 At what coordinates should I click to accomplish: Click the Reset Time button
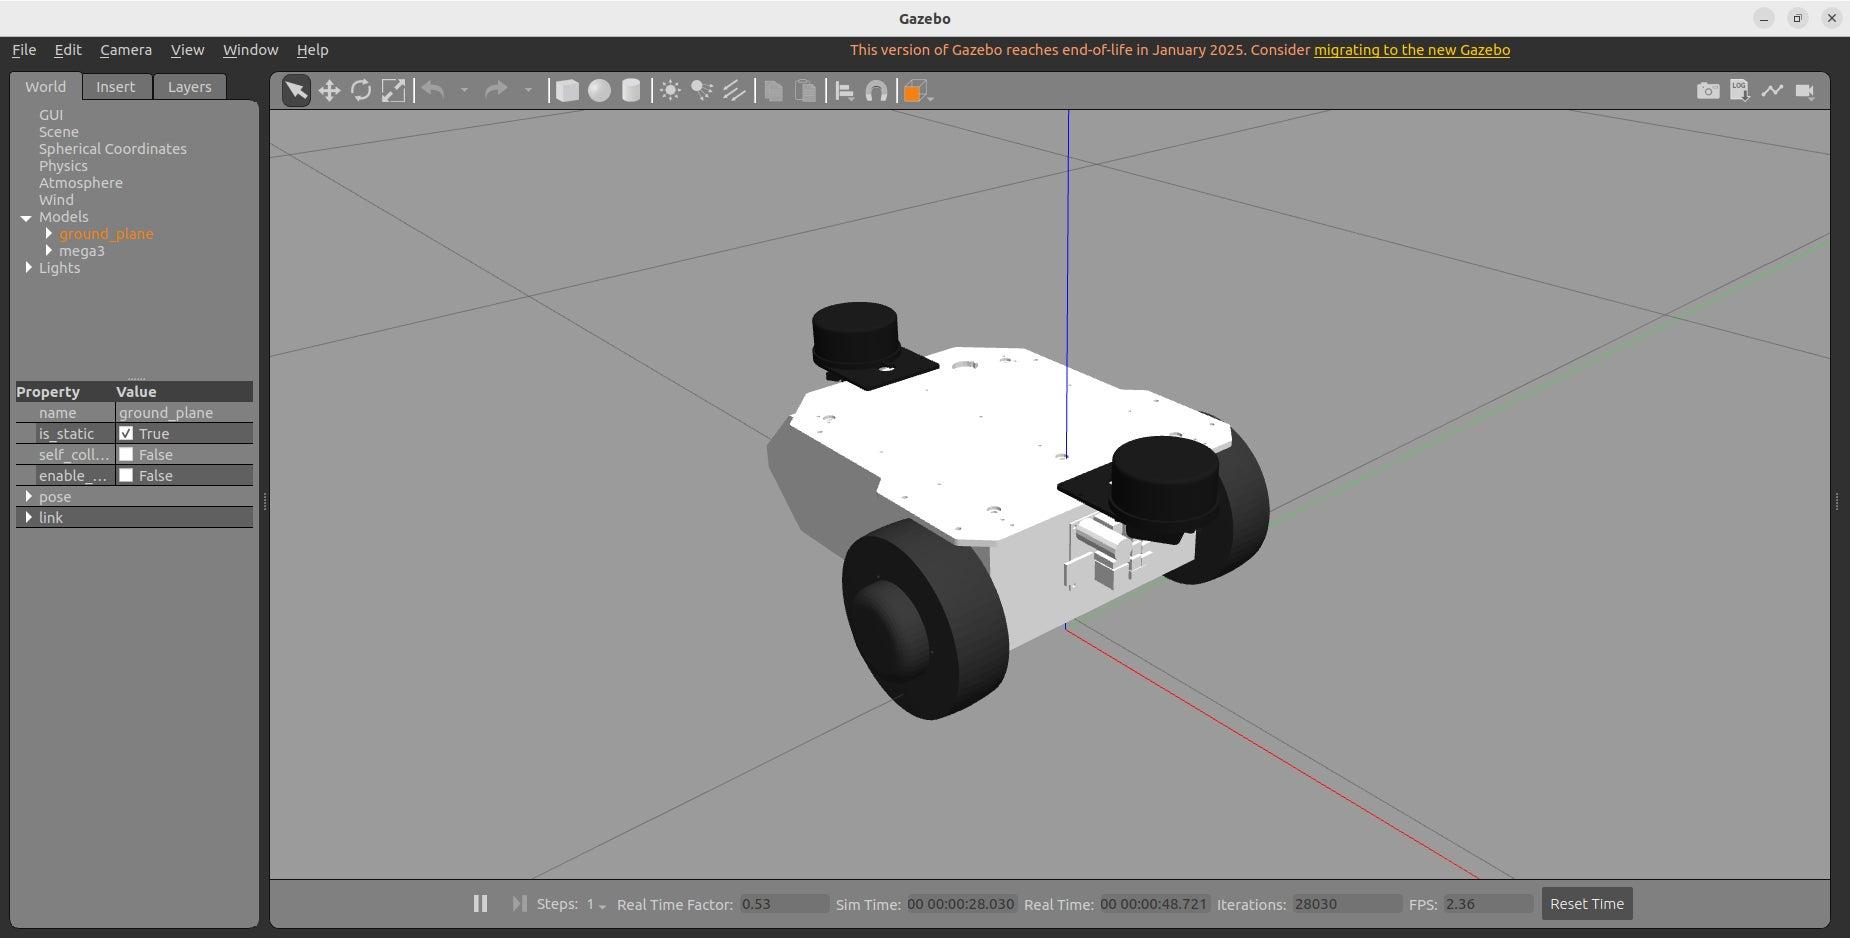click(1586, 904)
